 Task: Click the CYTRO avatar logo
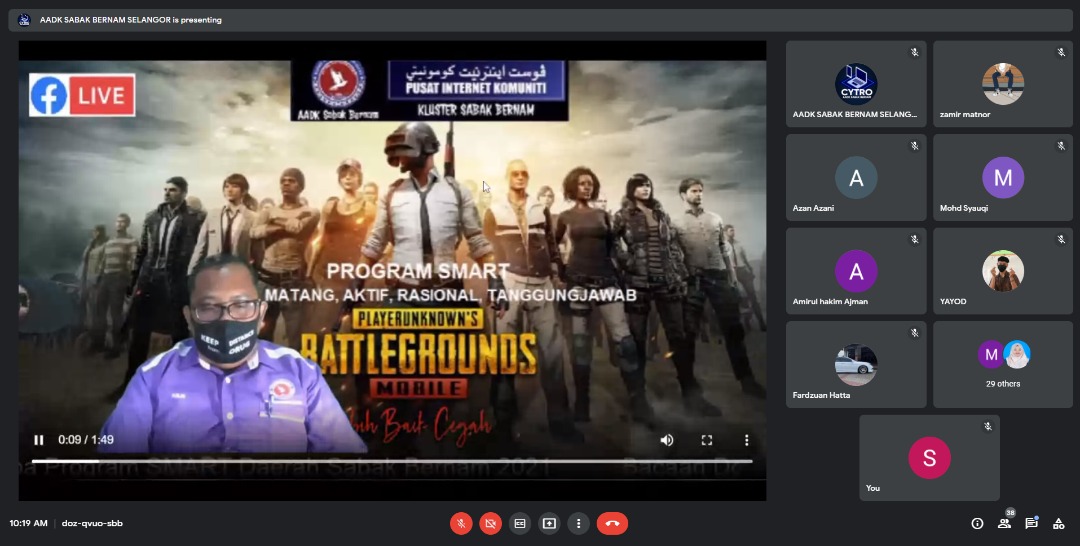click(856, 84)
